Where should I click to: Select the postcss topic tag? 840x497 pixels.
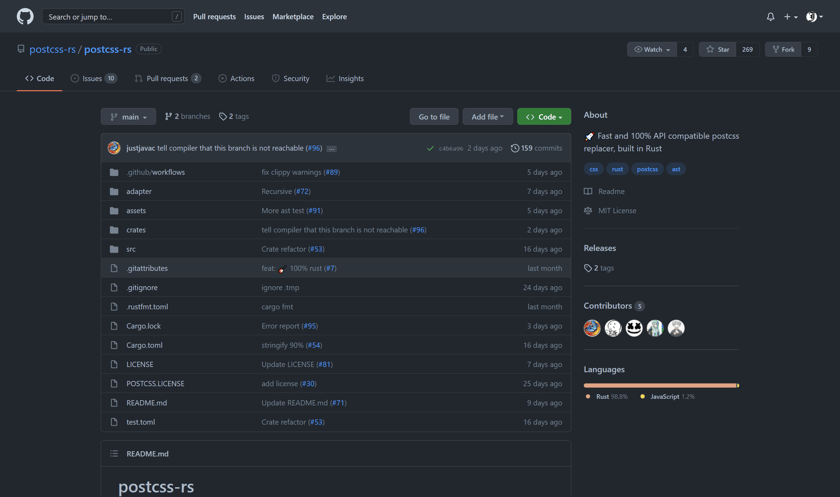(647, 169)
